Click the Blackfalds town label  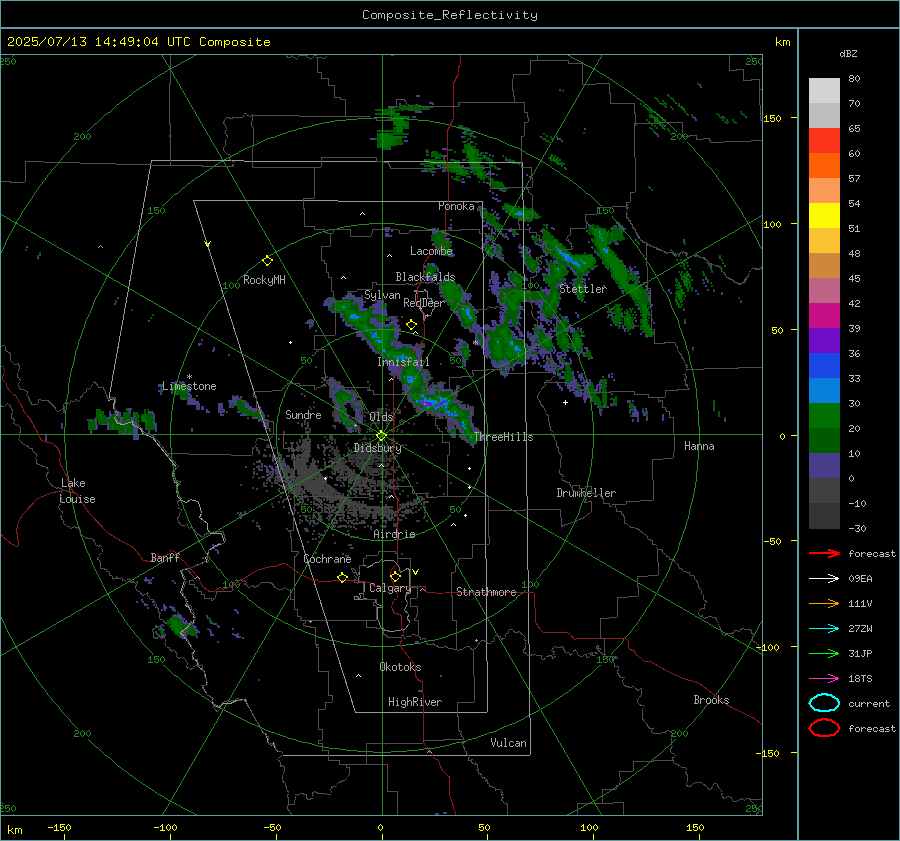pos(425,277)
